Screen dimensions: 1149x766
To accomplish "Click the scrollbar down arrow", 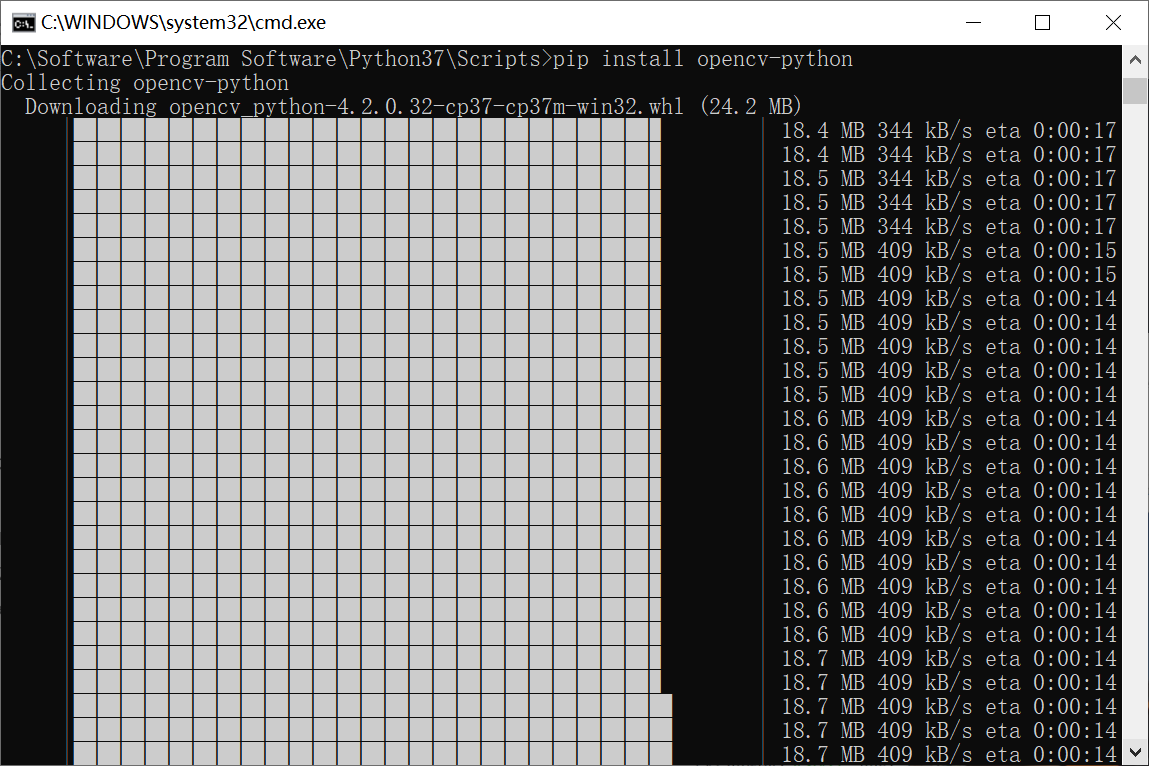I will click(1135, 752).
